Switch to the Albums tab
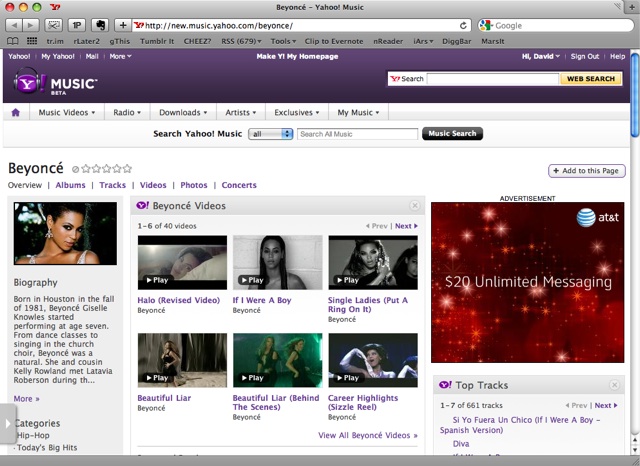 pos(70,185)
